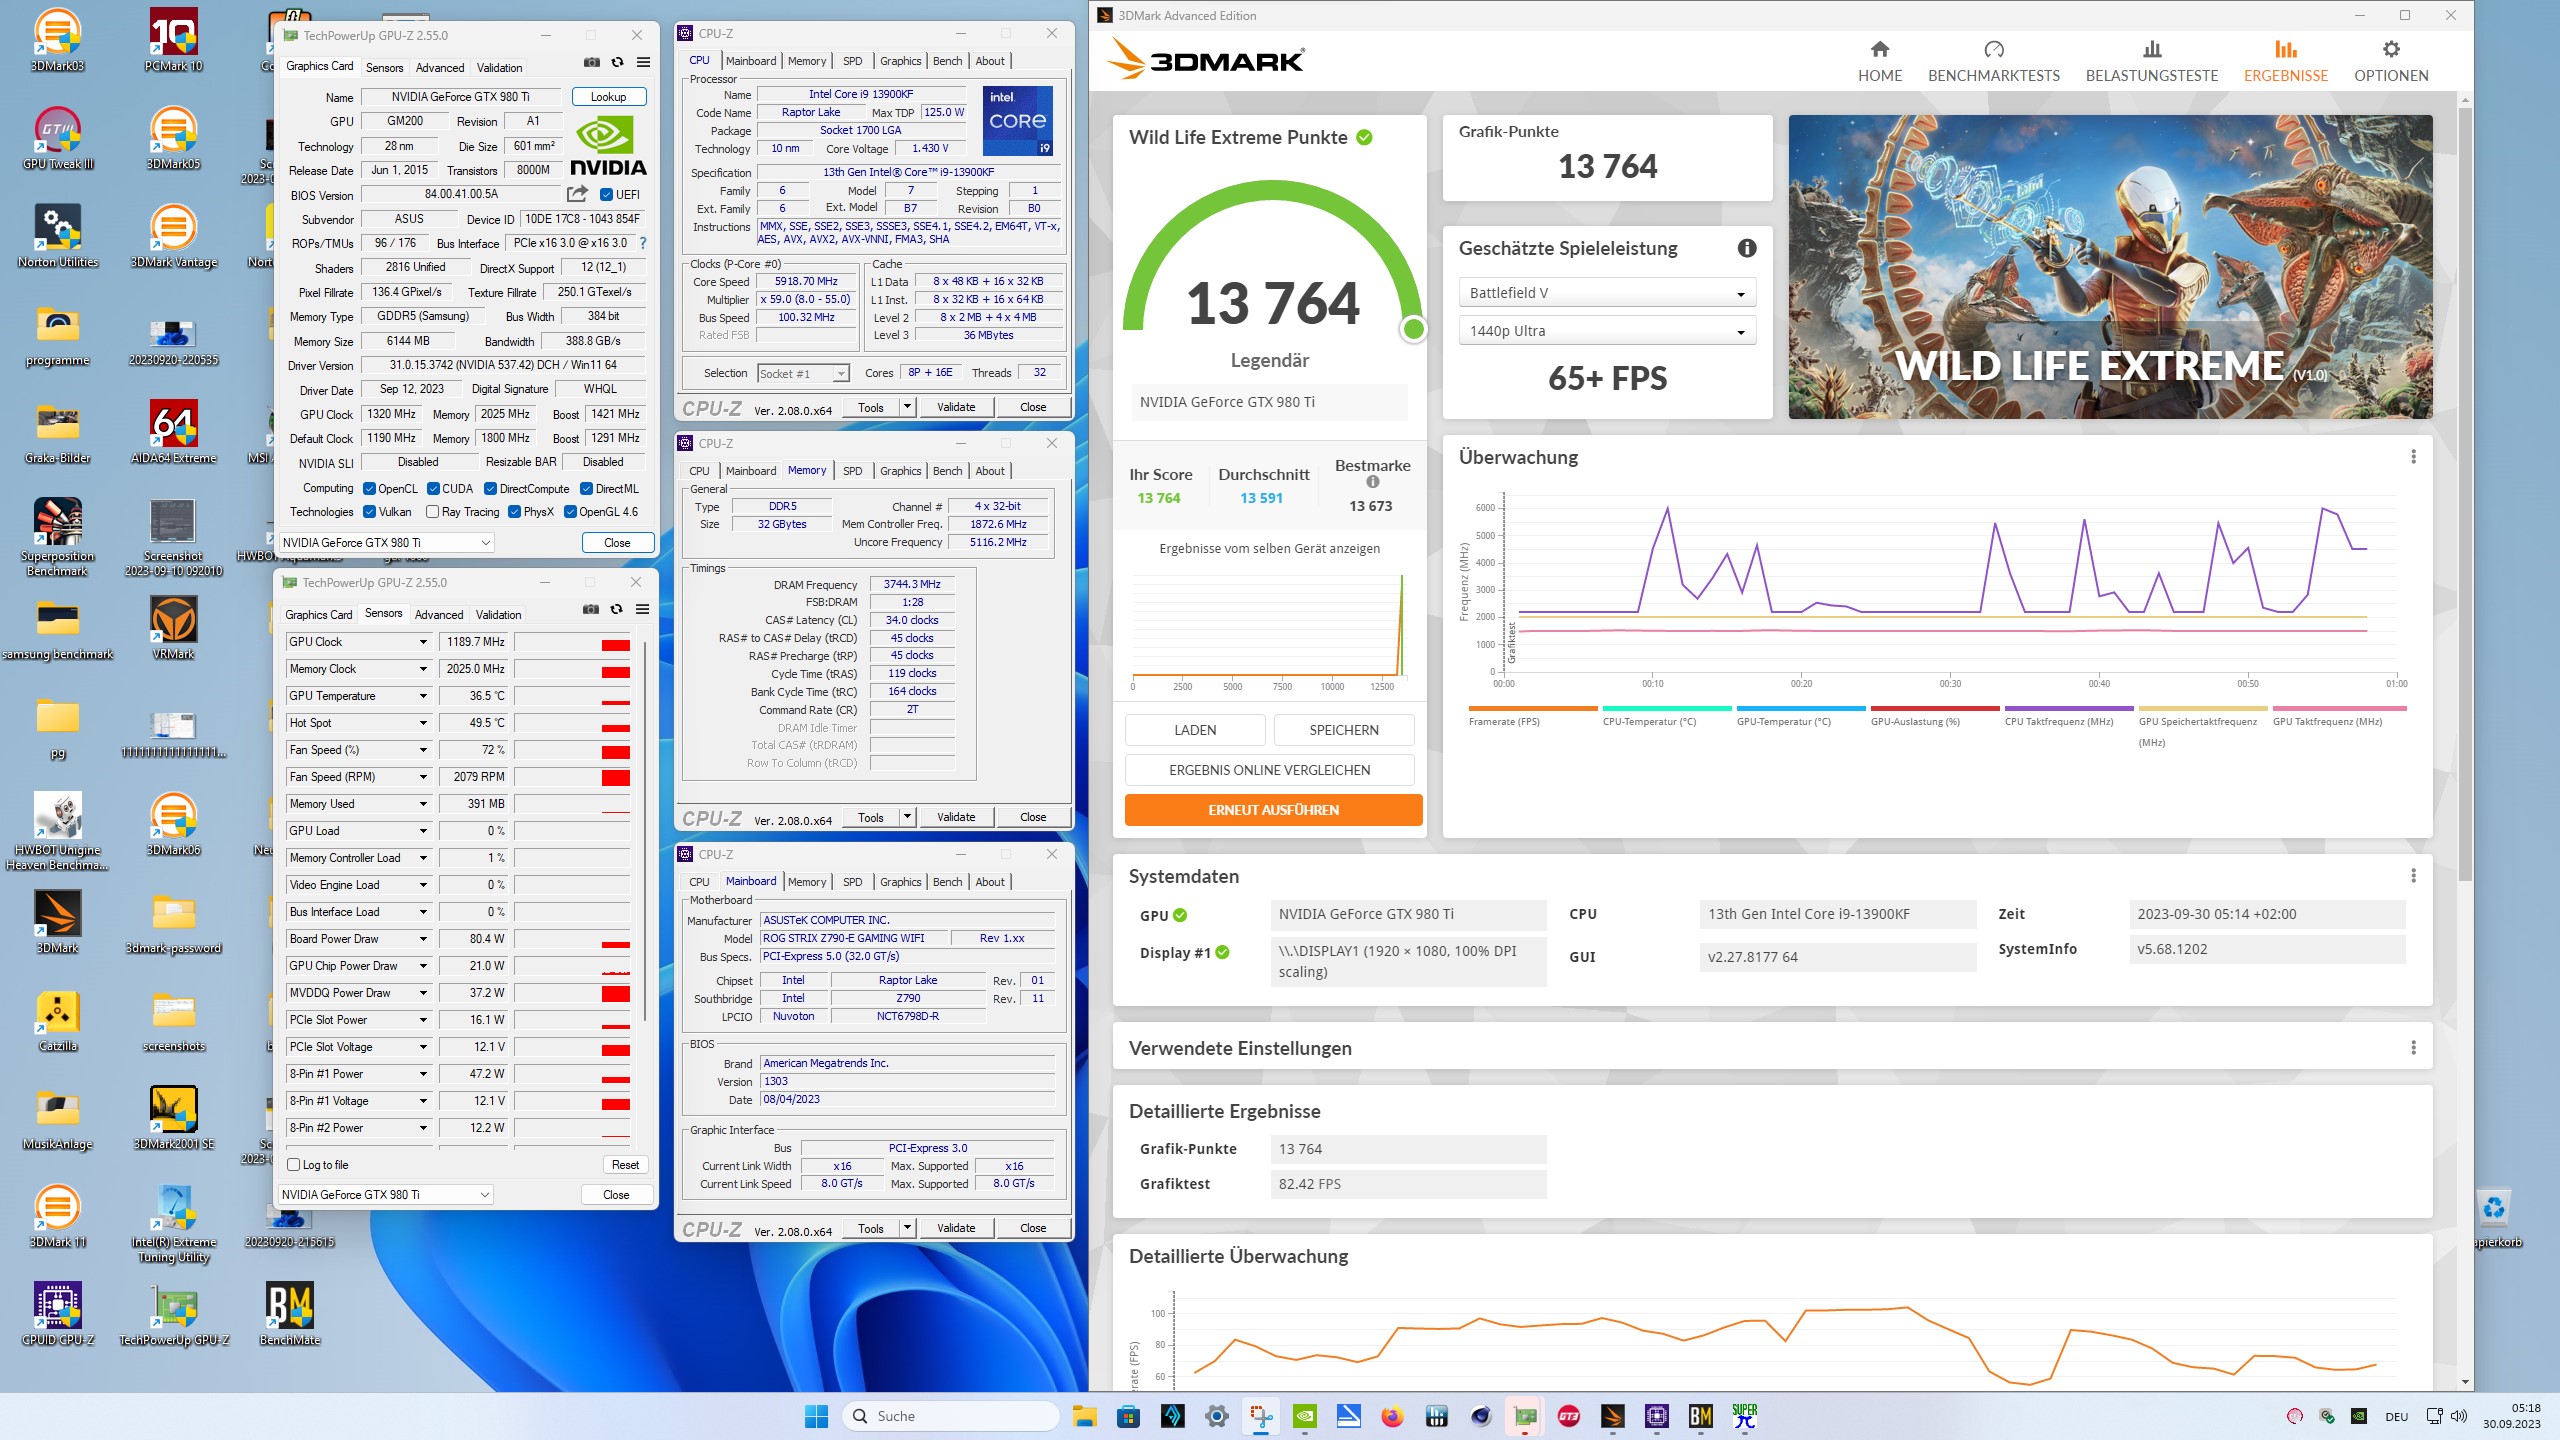This screenshot has height=1440, width=2560.
Task: Toggle the CUDA checkbox
Action: (x=433, y=489)
